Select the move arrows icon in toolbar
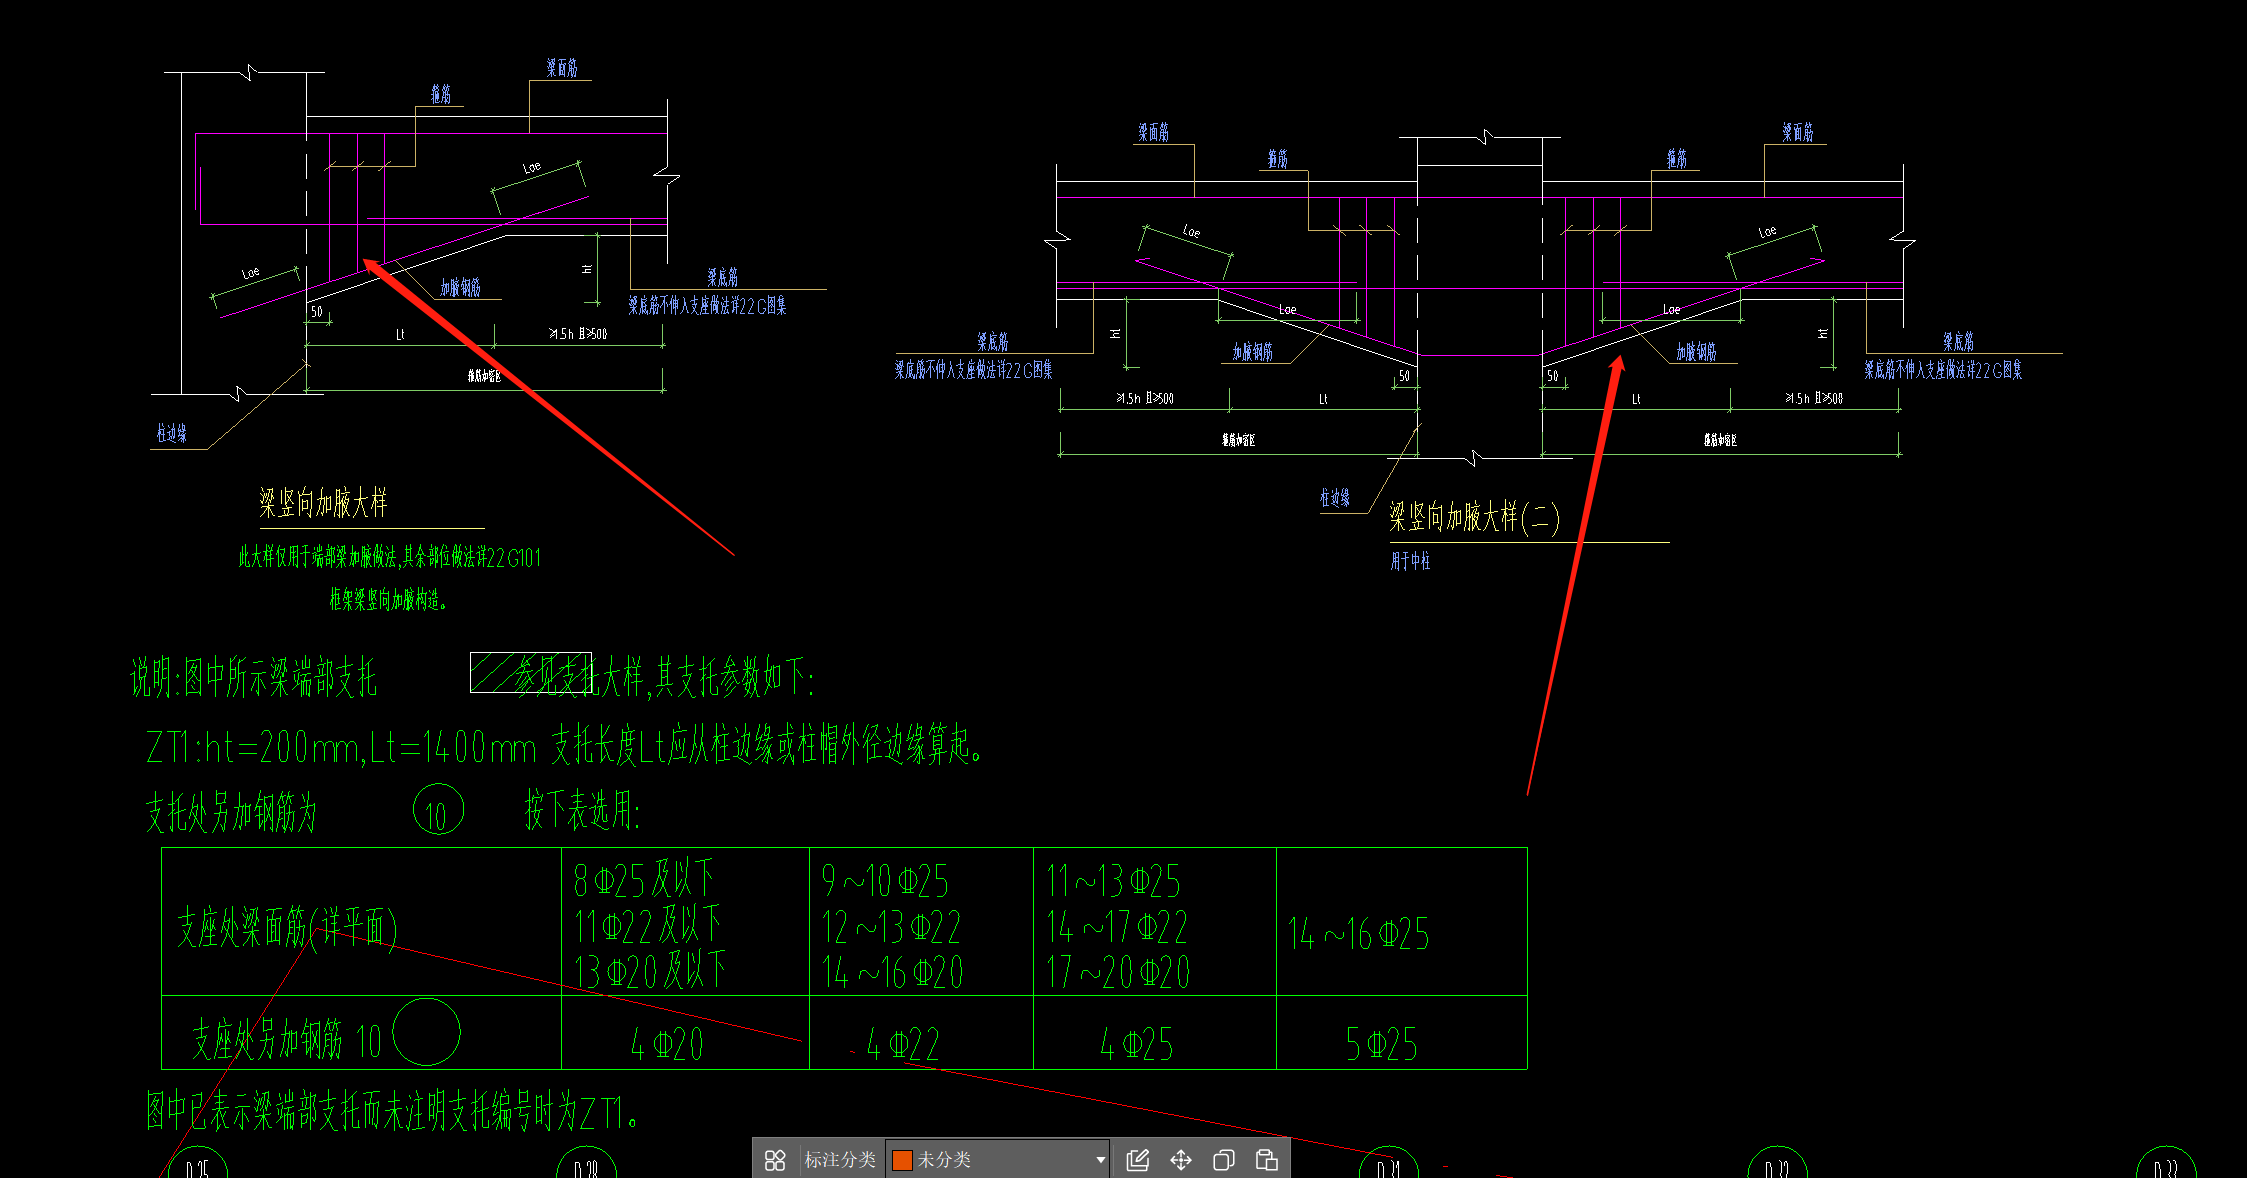This screenshot has width=2247, height=1178. pos(1181,1160)
